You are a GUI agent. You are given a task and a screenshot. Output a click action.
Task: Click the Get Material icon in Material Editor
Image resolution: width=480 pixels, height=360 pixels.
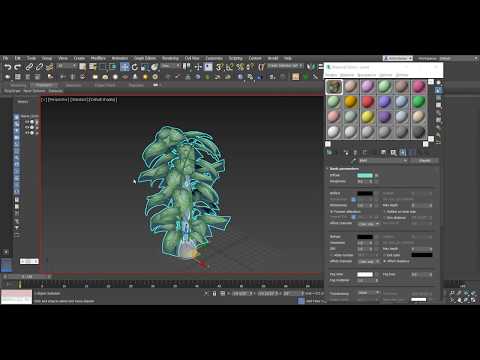[x=329, y=153]
